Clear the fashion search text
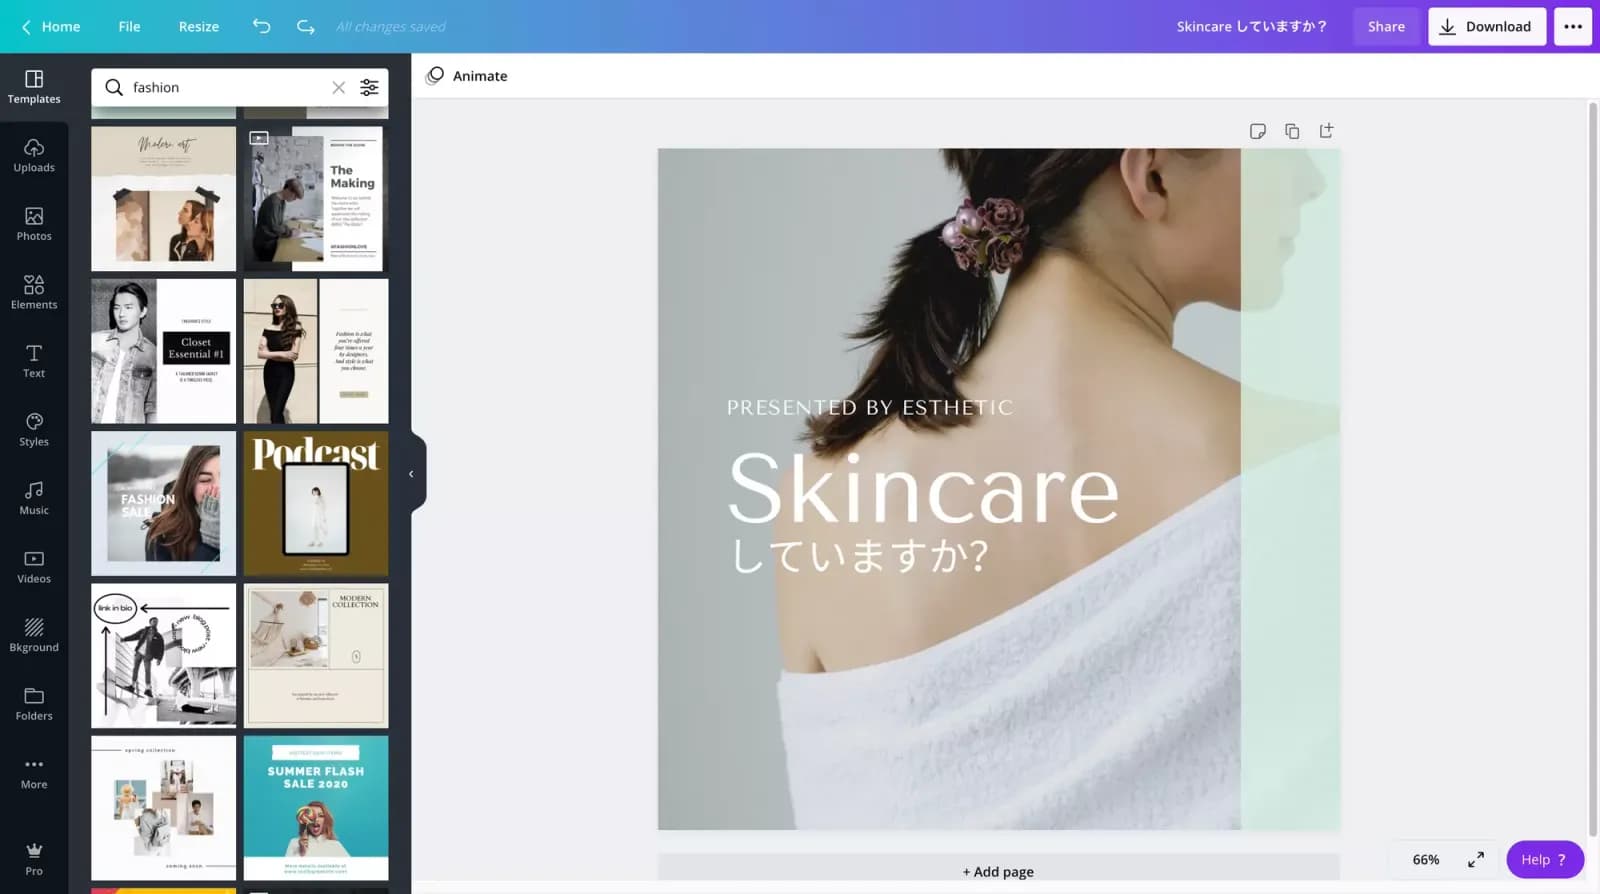 coord(339,88)
